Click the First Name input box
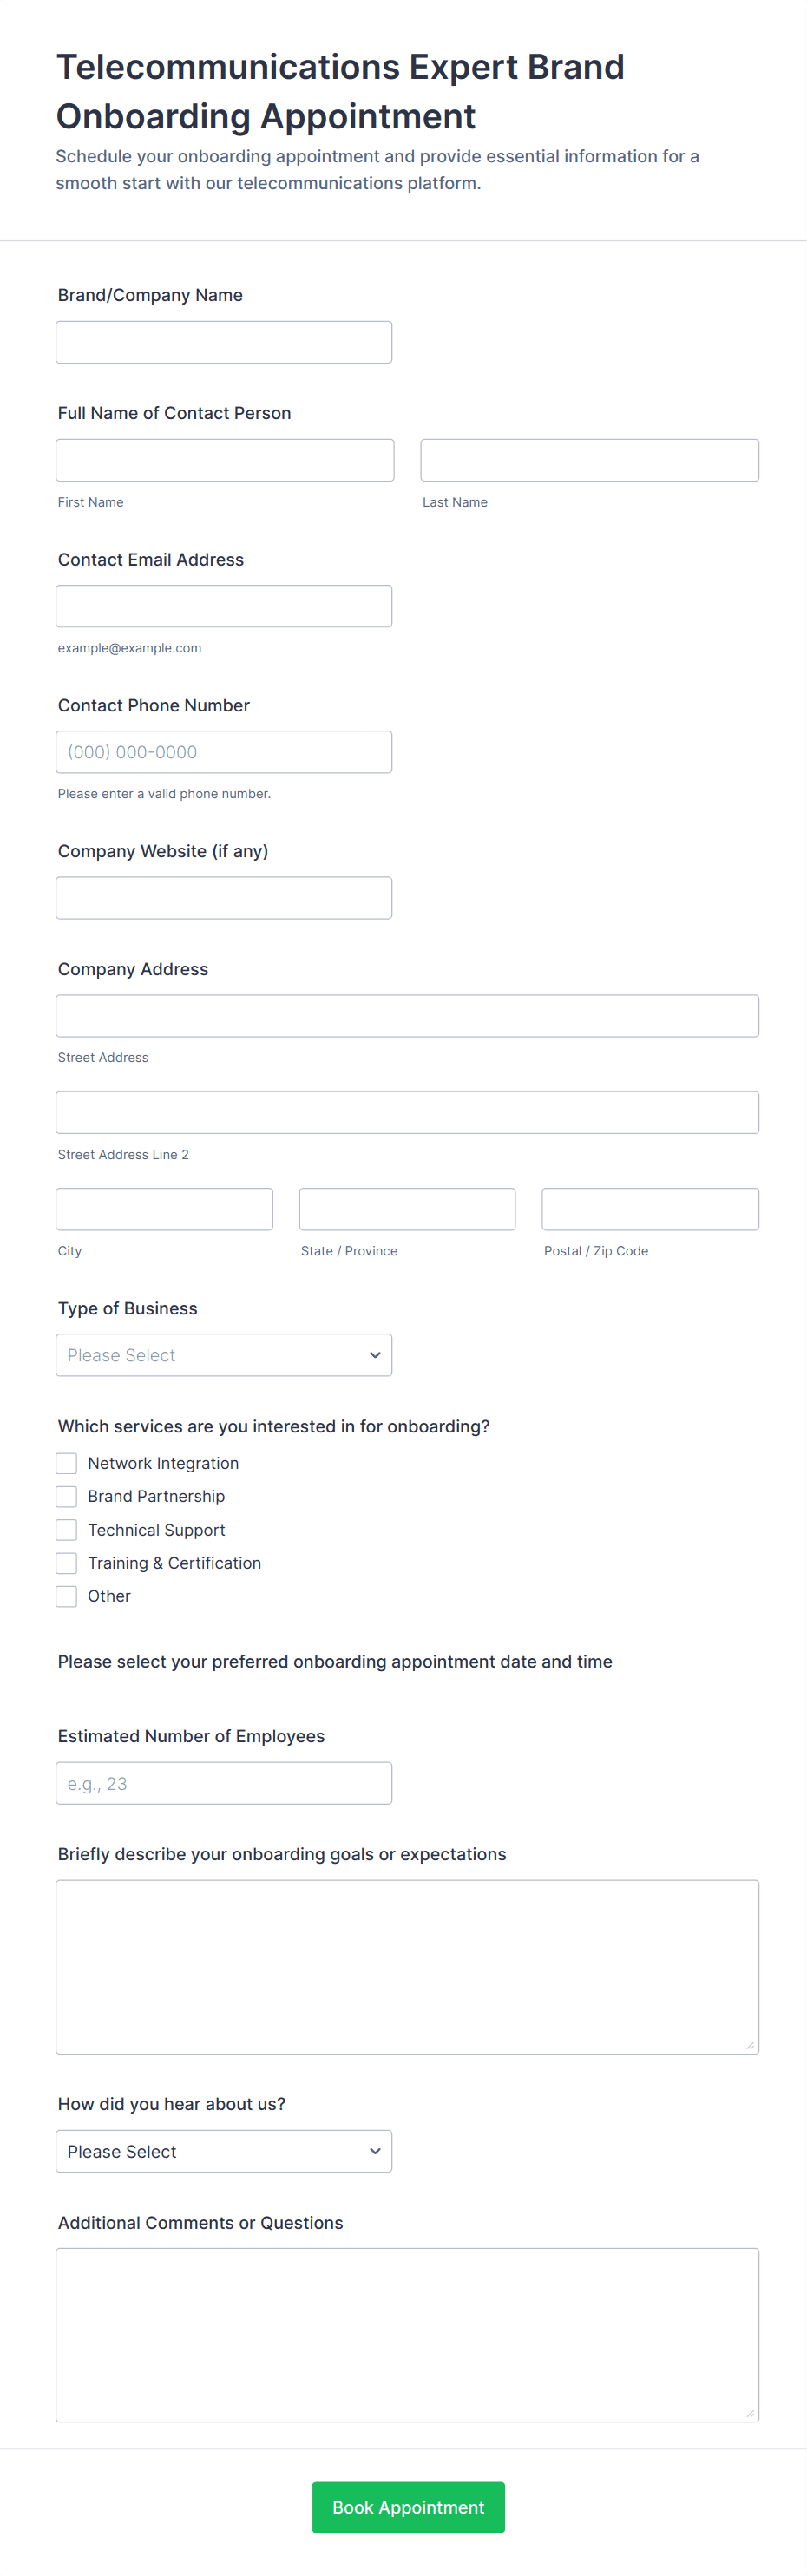 225,460
